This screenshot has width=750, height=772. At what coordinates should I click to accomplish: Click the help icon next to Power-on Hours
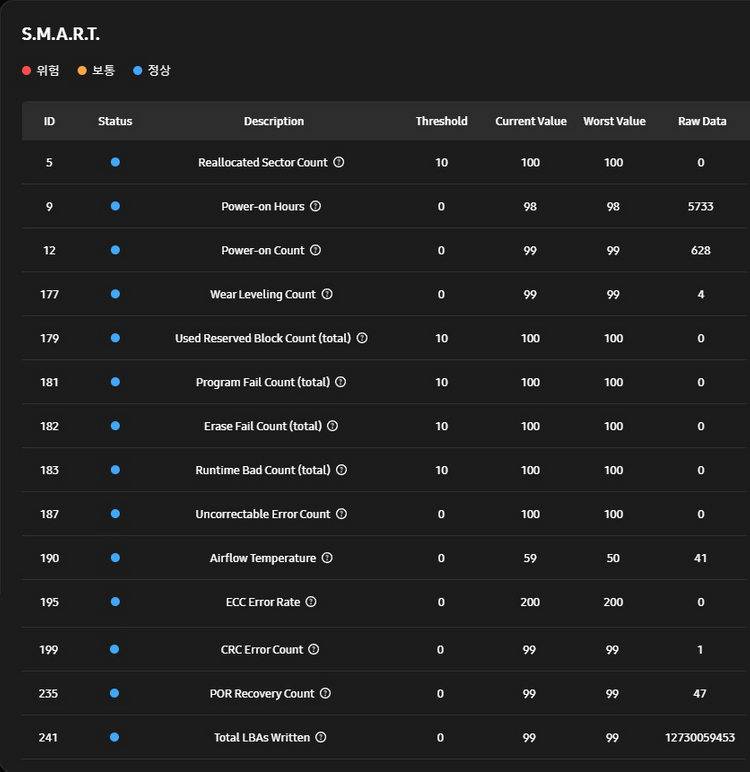[316, 206]
